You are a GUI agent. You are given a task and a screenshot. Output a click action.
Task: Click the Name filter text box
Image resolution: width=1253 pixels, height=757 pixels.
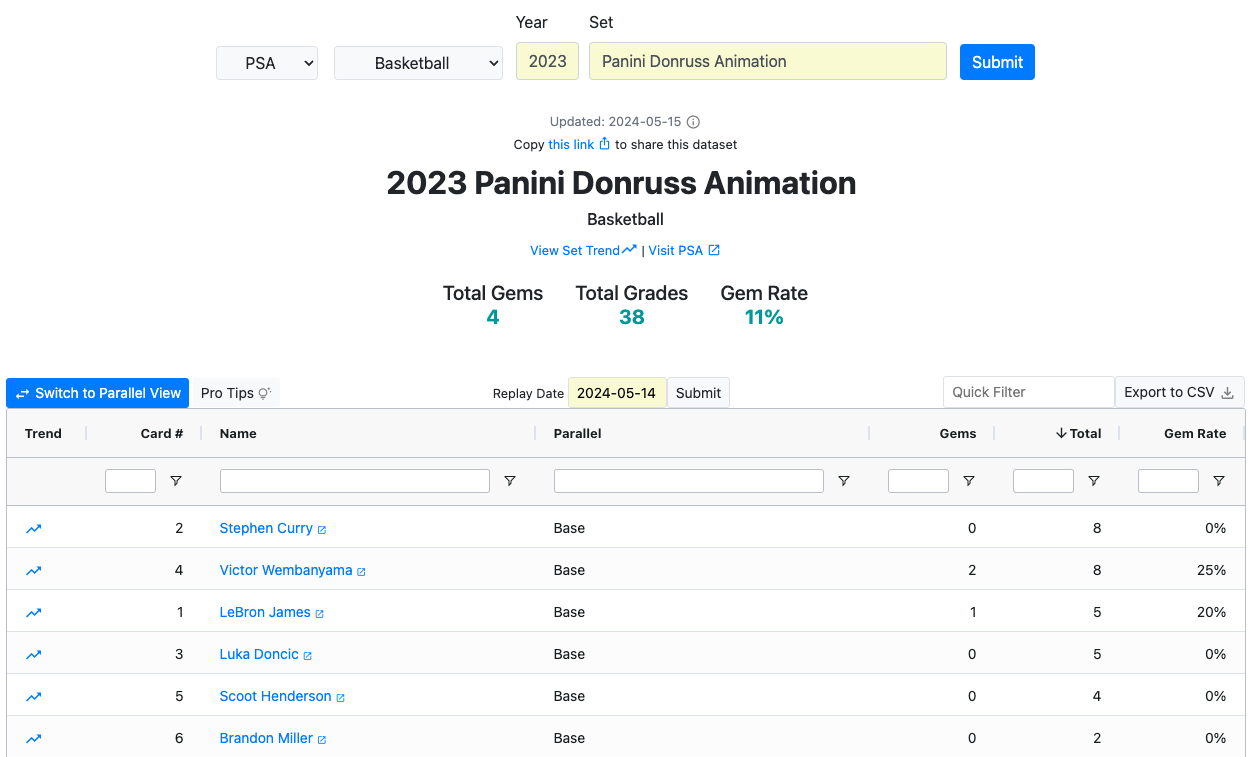tap(355, 481)
